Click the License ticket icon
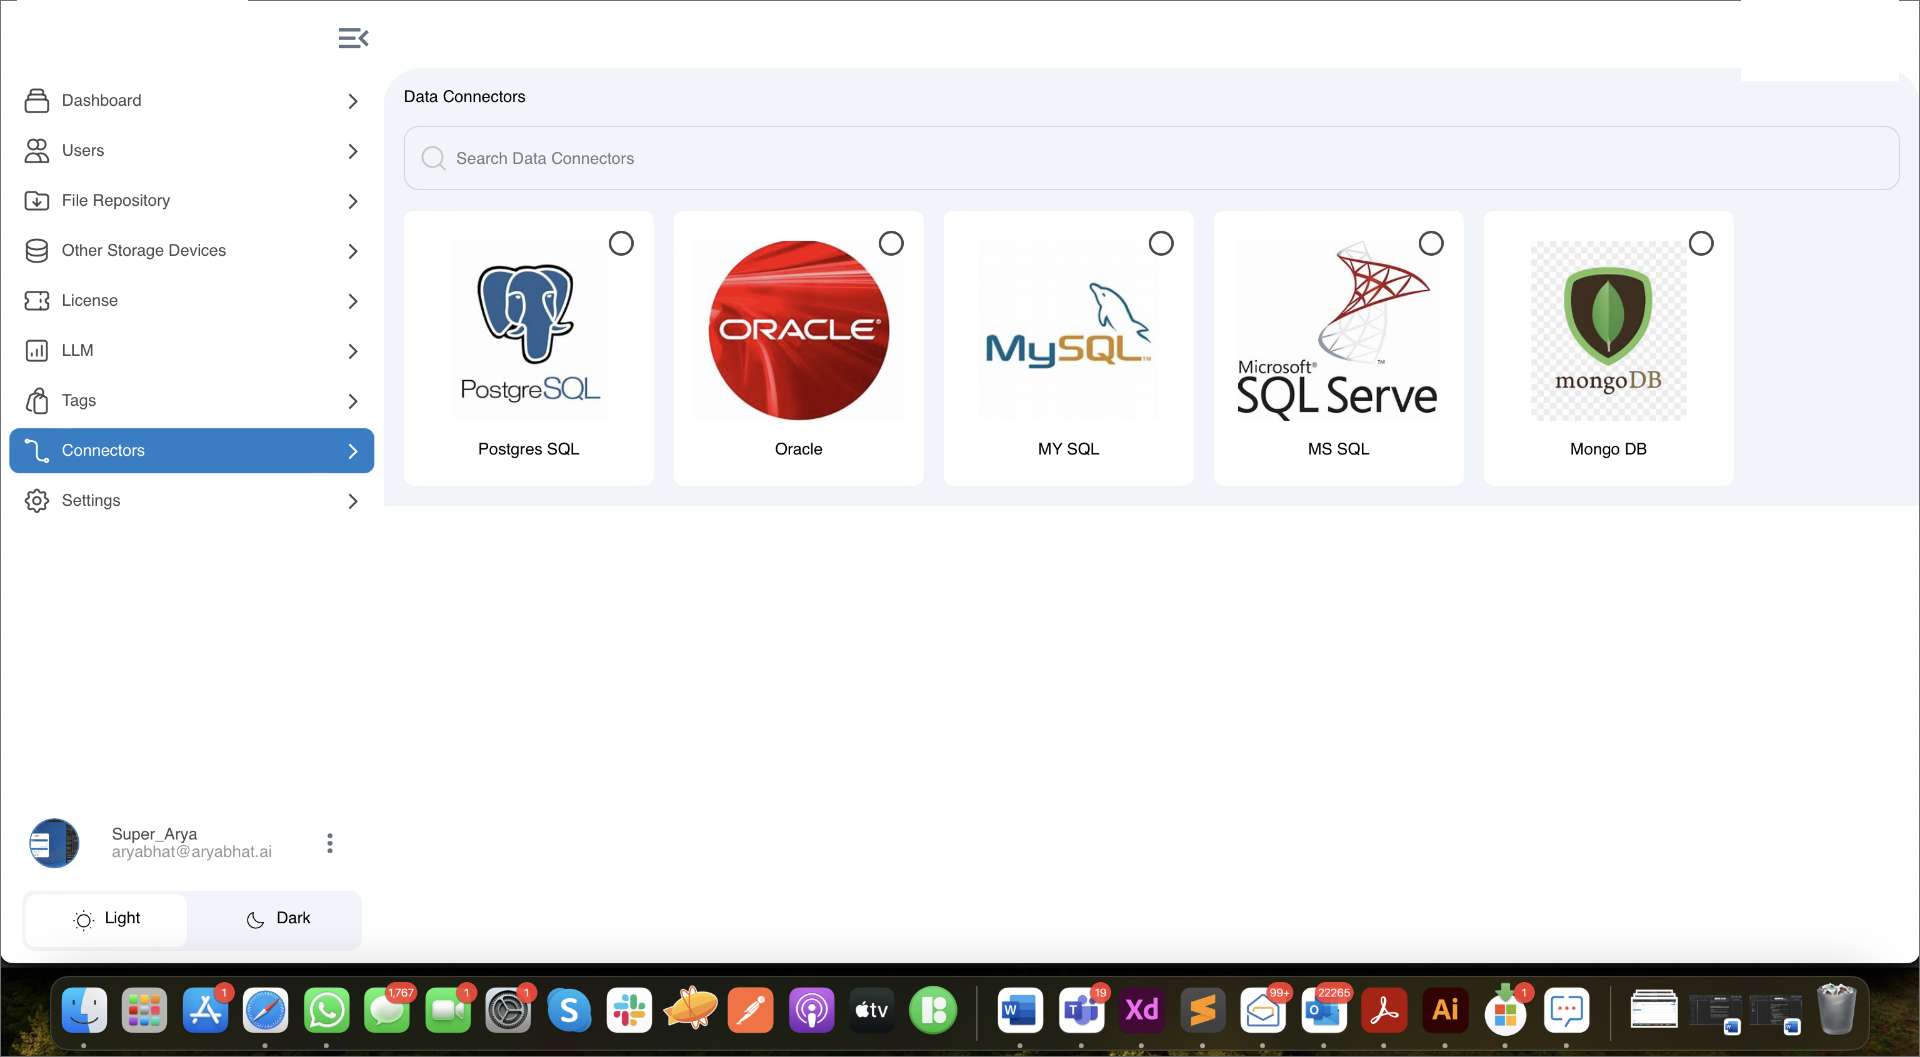This screenshot has height=1057, width=1920. pos(37,300)
